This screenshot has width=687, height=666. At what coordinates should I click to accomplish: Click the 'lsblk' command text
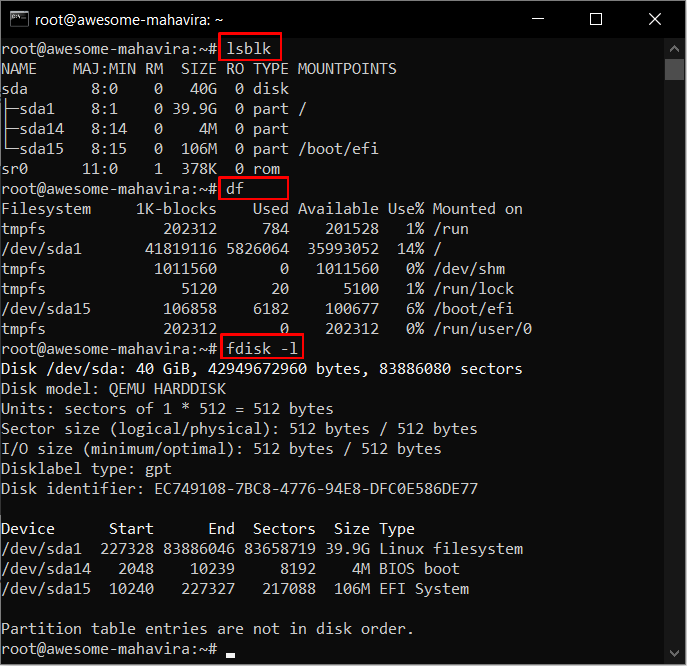tap(248, 49)
